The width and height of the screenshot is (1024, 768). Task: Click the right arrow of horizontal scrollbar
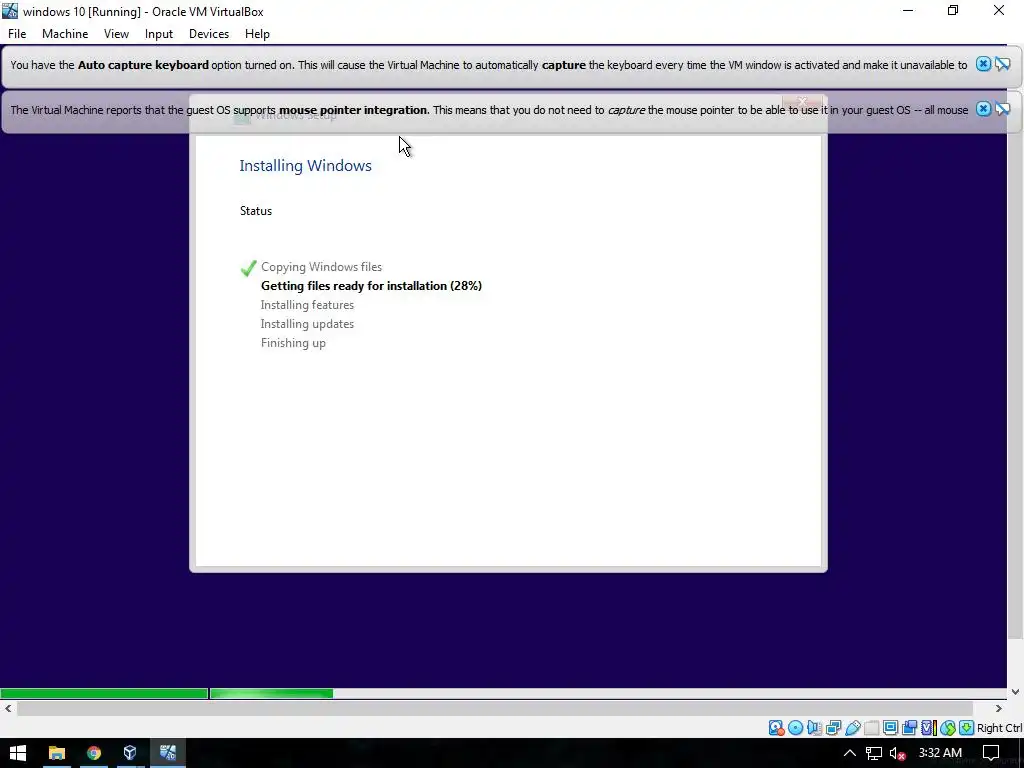coord(999,709)
